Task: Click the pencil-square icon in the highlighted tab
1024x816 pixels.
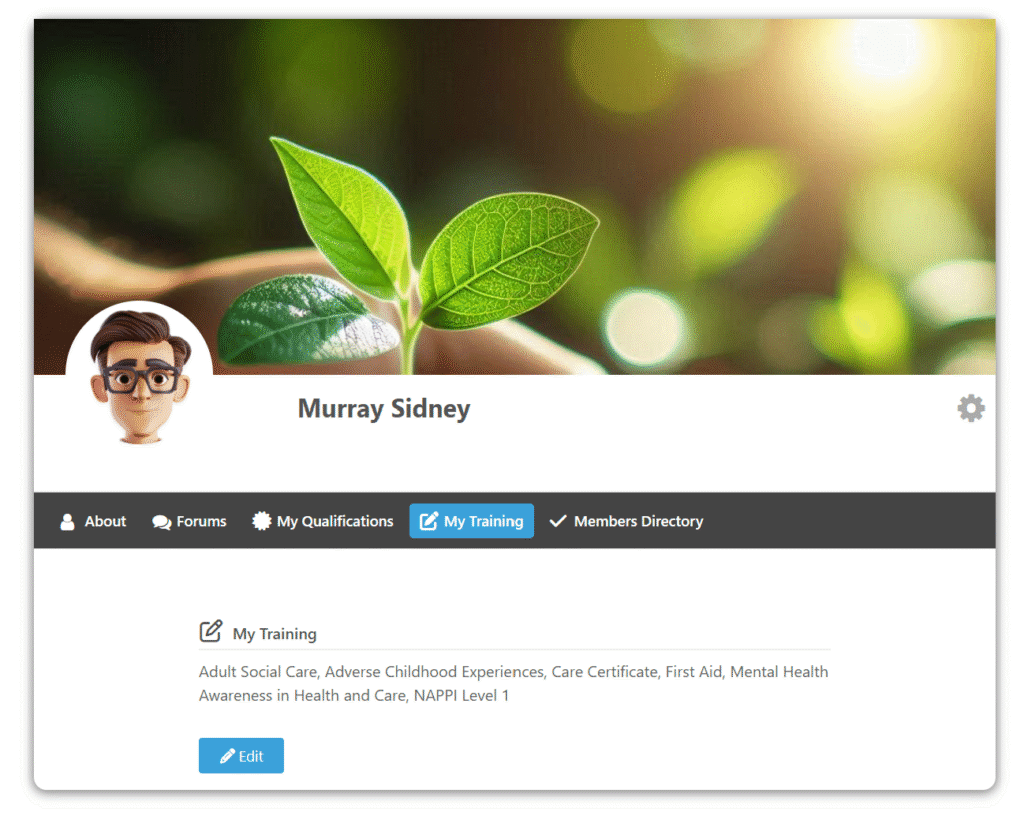Action: click(428, 521)
